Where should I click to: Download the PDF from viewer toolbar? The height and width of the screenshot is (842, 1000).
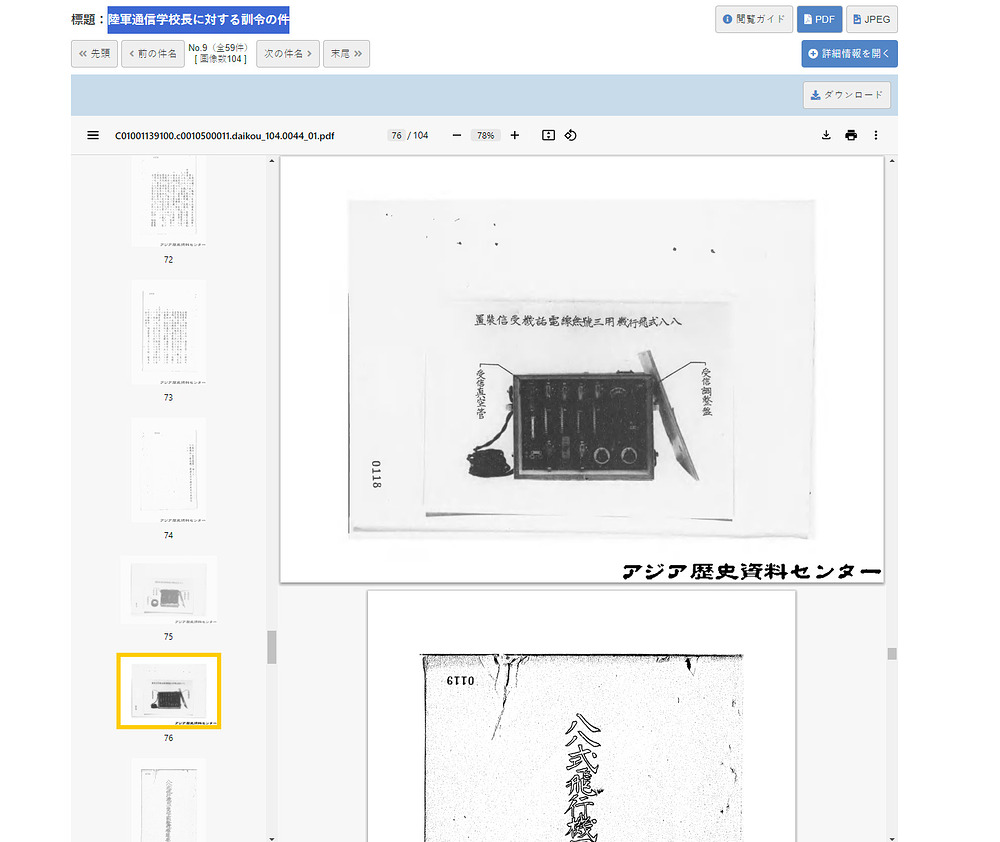(826, 135)
